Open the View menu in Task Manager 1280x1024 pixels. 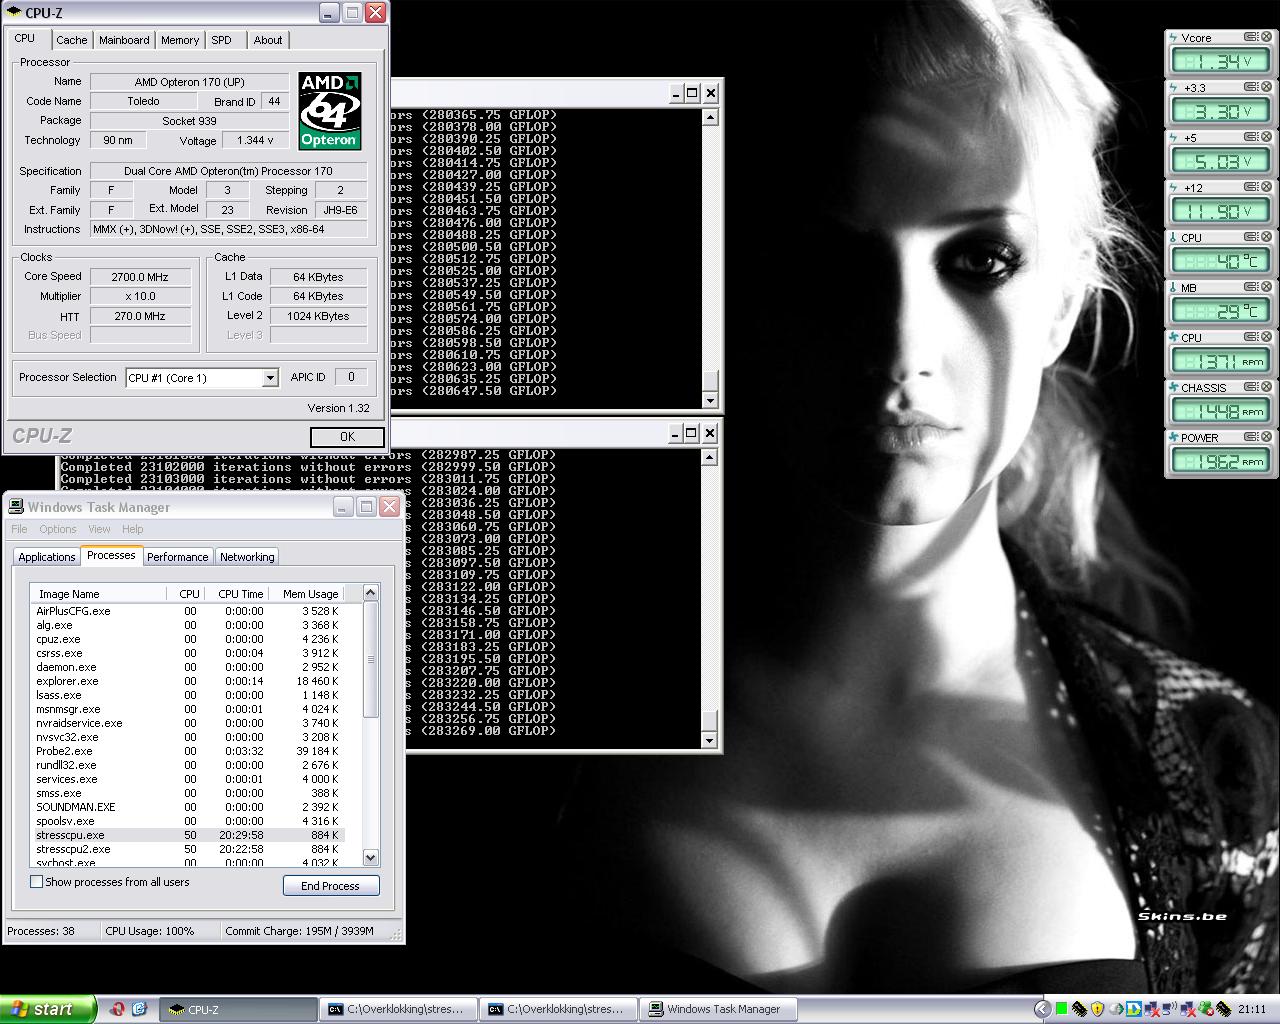(x=99, y=529)
